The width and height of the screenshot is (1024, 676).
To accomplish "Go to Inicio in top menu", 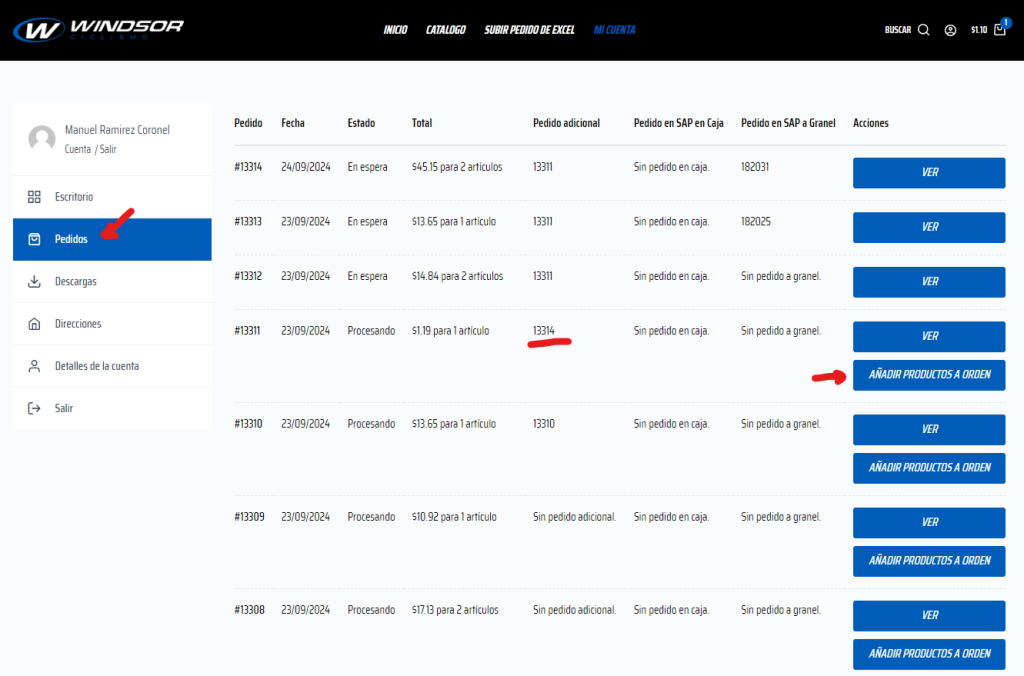I will pyautogui.click(x=395, y=30).
